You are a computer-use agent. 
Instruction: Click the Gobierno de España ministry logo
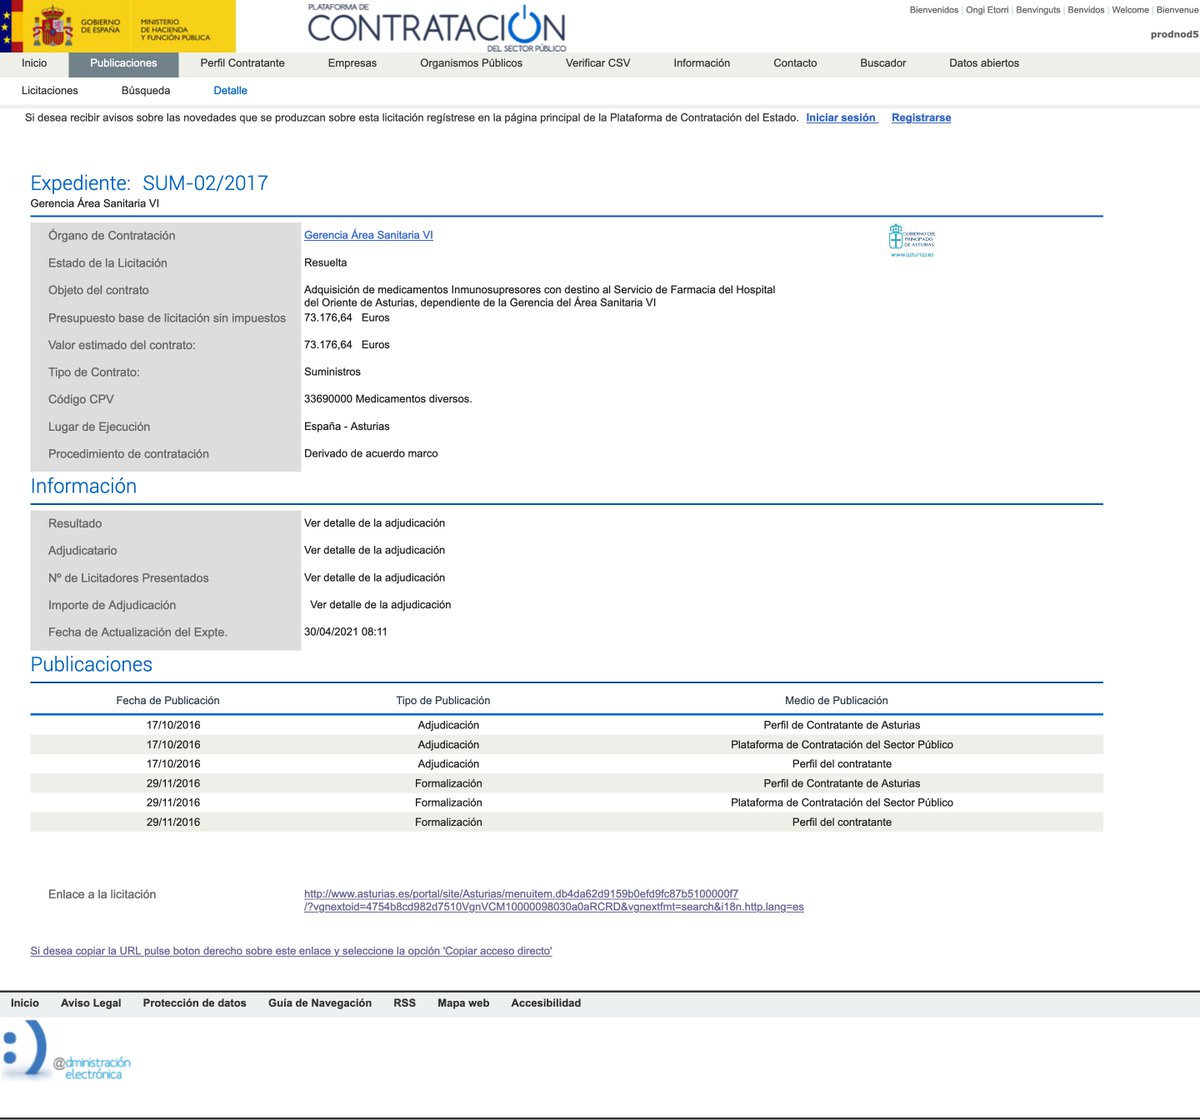point(118,26)
